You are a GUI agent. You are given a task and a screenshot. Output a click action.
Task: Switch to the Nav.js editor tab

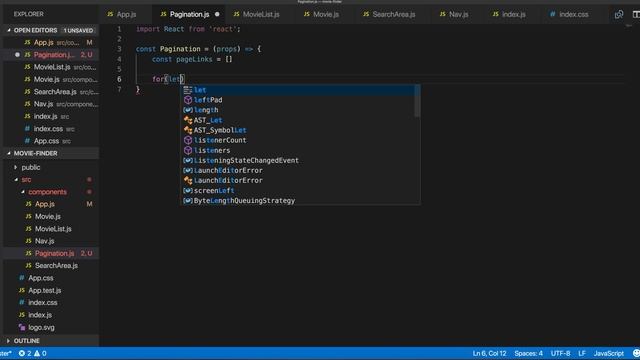tap(454, 14)
